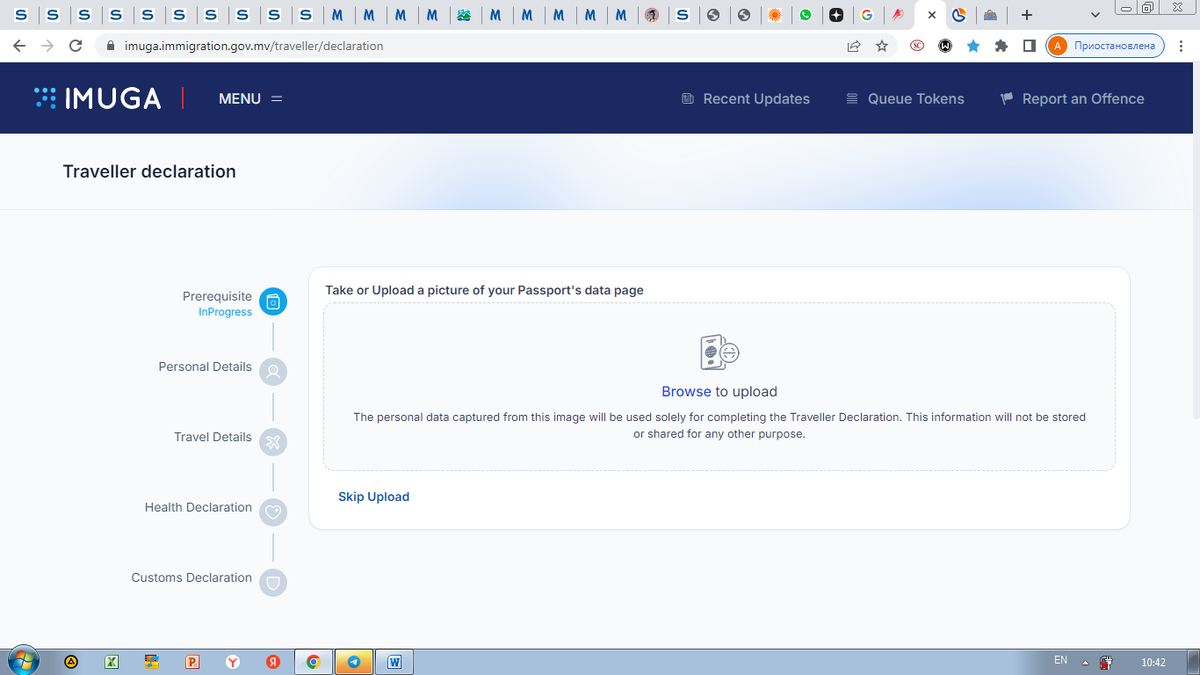The image size is (1200, 675).
Task: Open the MENU hamburger
Action: tap(251, 99)
